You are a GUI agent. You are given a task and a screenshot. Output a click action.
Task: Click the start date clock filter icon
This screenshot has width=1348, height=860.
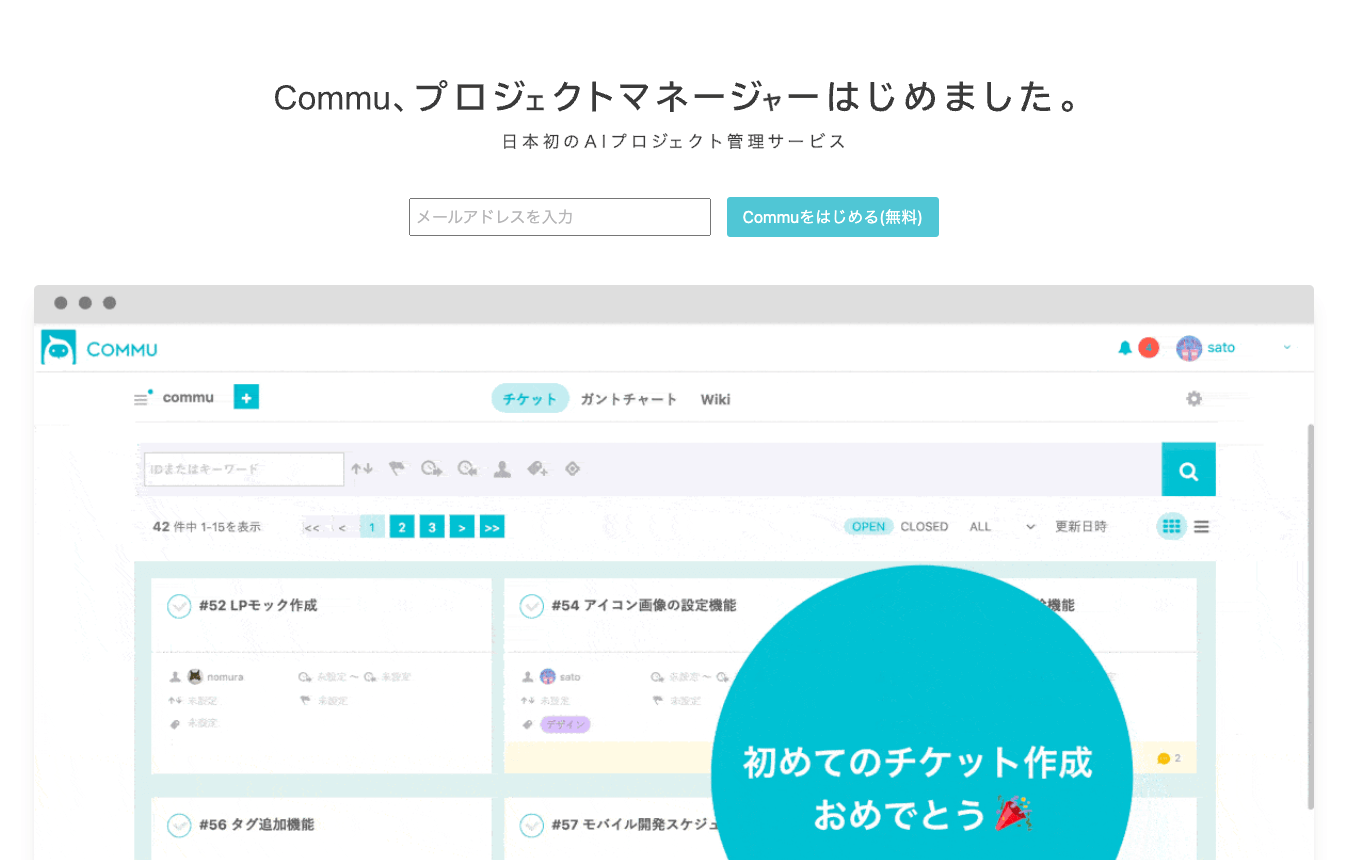coord(432,468)
